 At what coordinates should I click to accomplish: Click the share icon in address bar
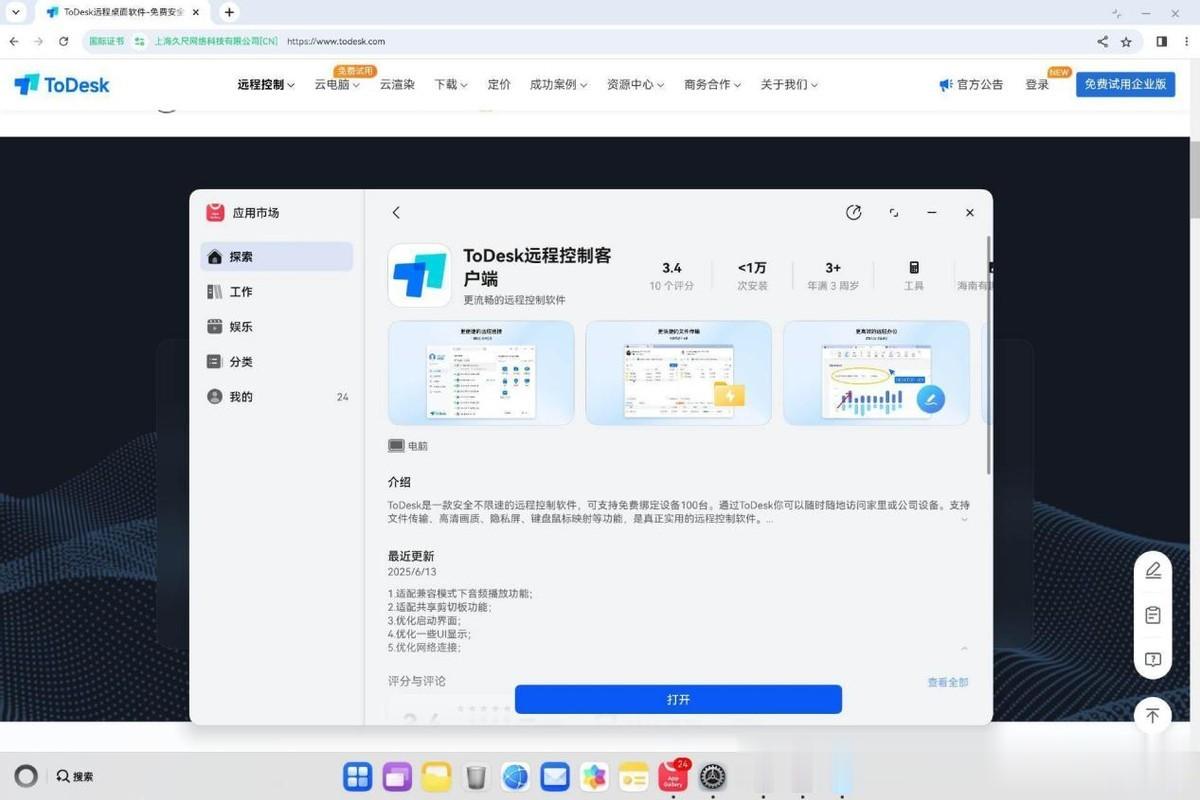(1102, 41)
